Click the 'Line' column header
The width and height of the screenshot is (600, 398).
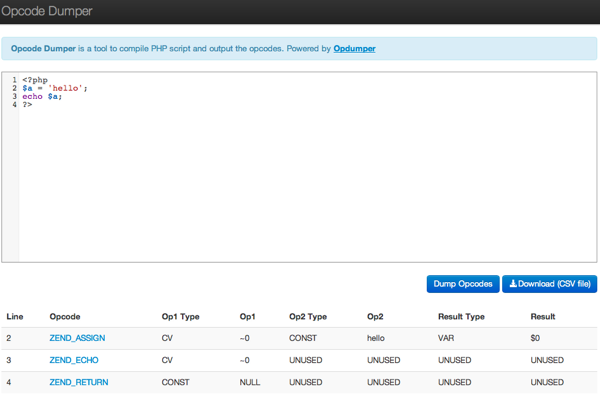coord(15,317)
